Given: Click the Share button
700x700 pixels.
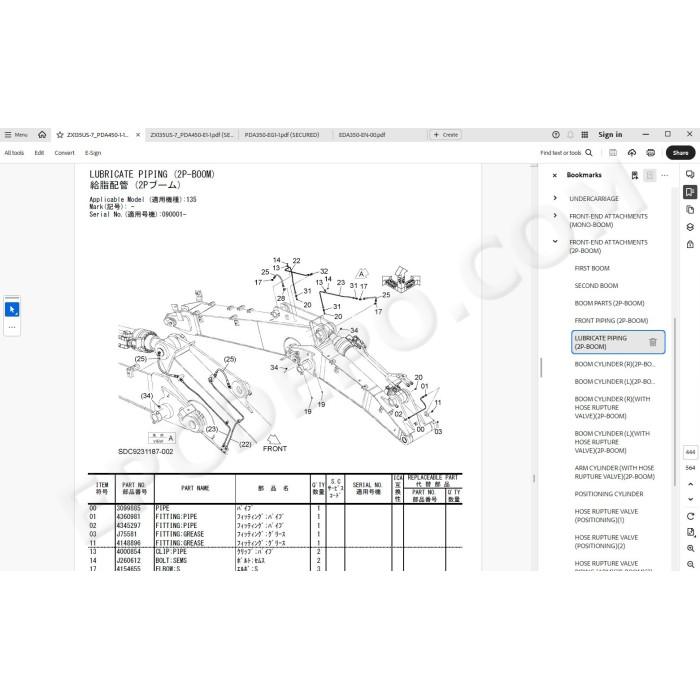Looking at the screenshot, I should tap(680, 153).
